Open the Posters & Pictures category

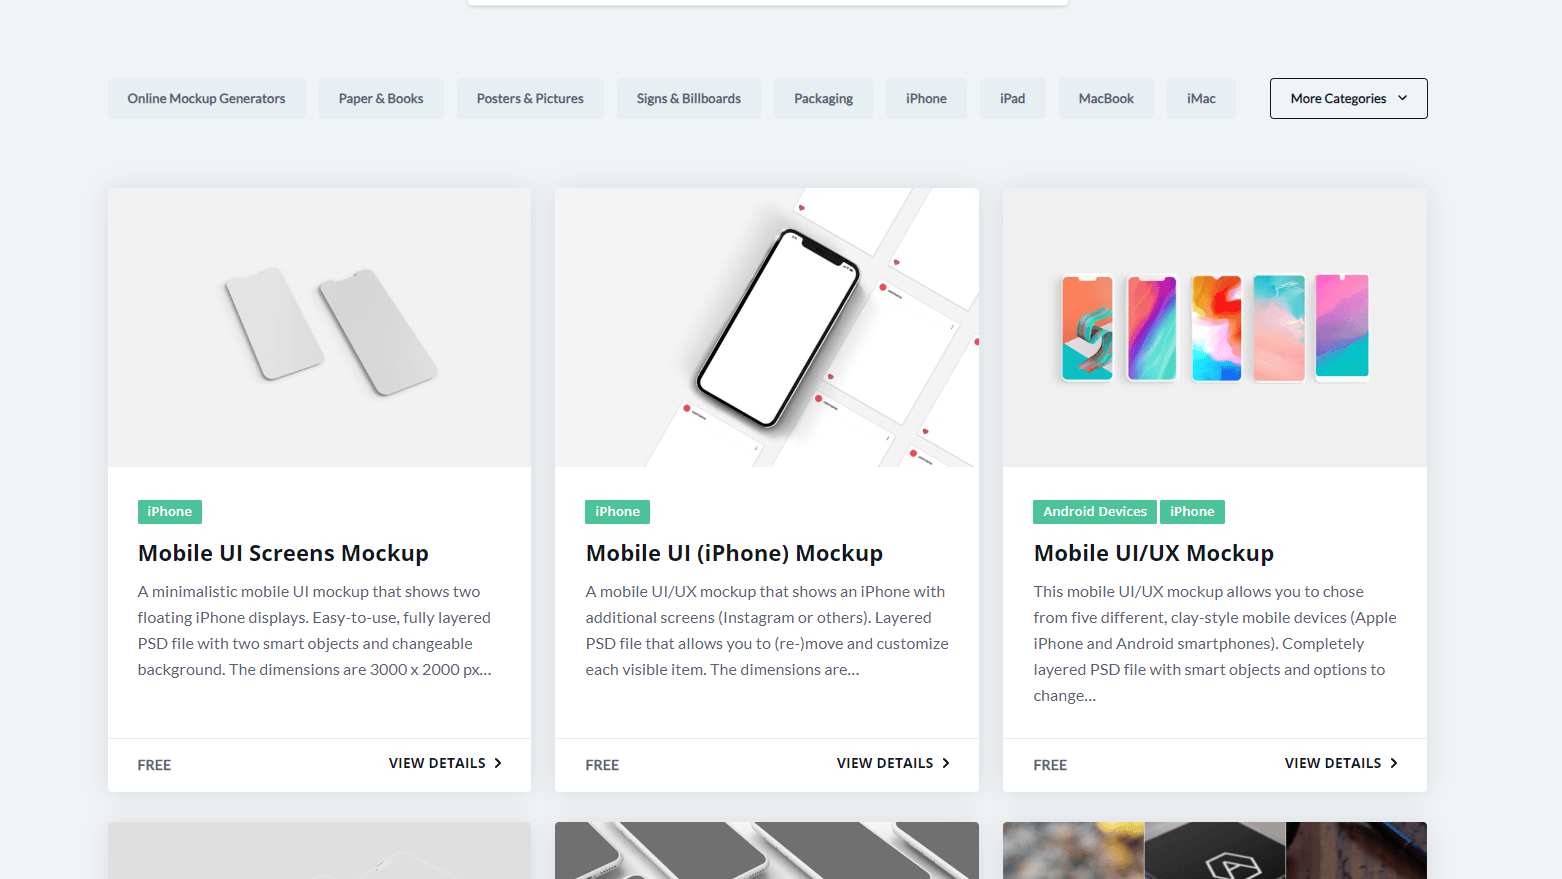[530, 98]
